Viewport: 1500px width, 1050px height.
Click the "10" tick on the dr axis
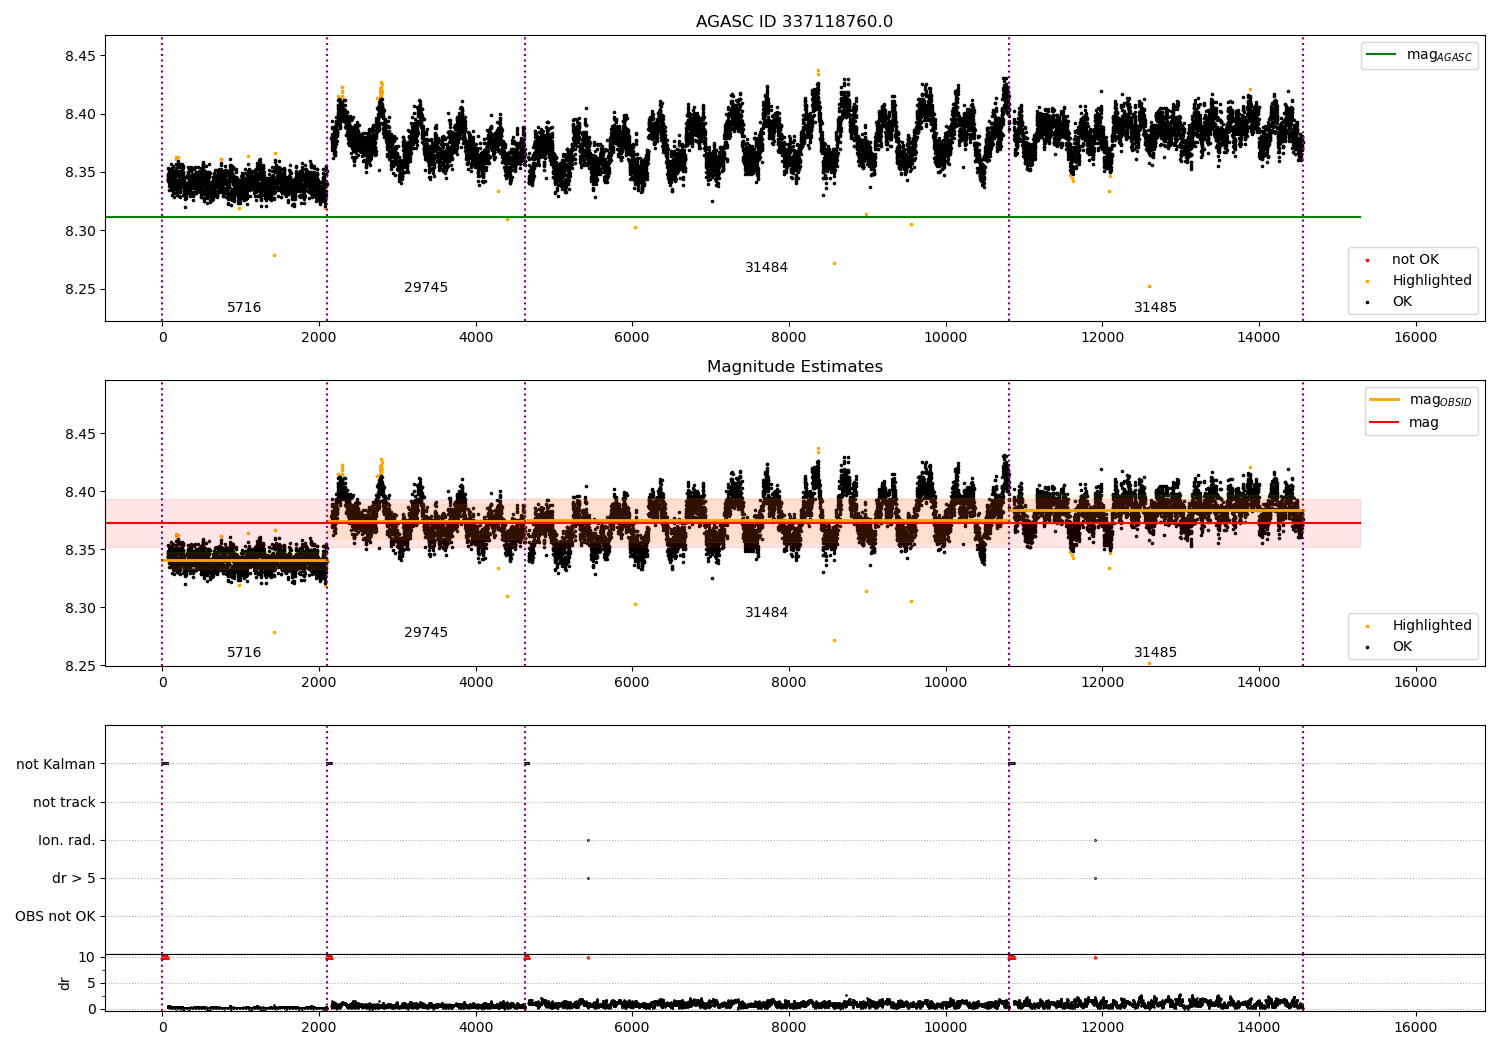(x=87, y=957)
